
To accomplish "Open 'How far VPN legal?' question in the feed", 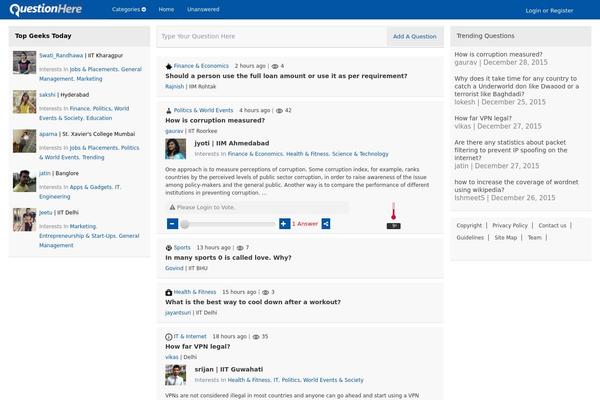I will coord(197,346).
